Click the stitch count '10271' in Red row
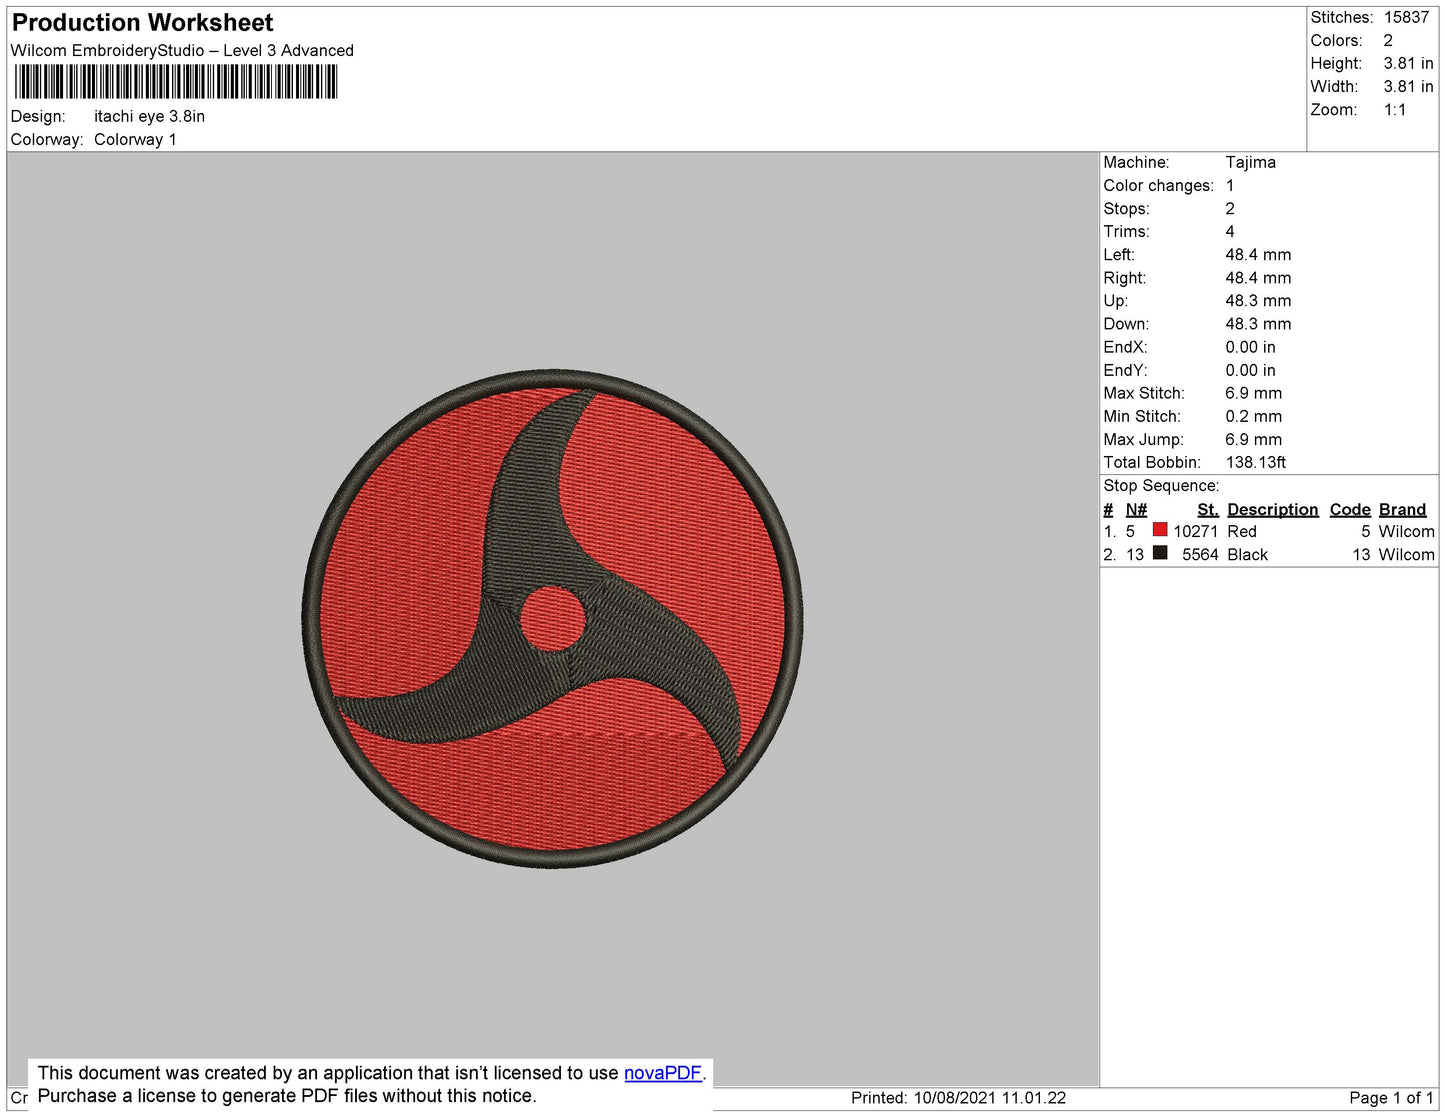The width and height of the screenshot is (1445, 1117). (1196, 532)
